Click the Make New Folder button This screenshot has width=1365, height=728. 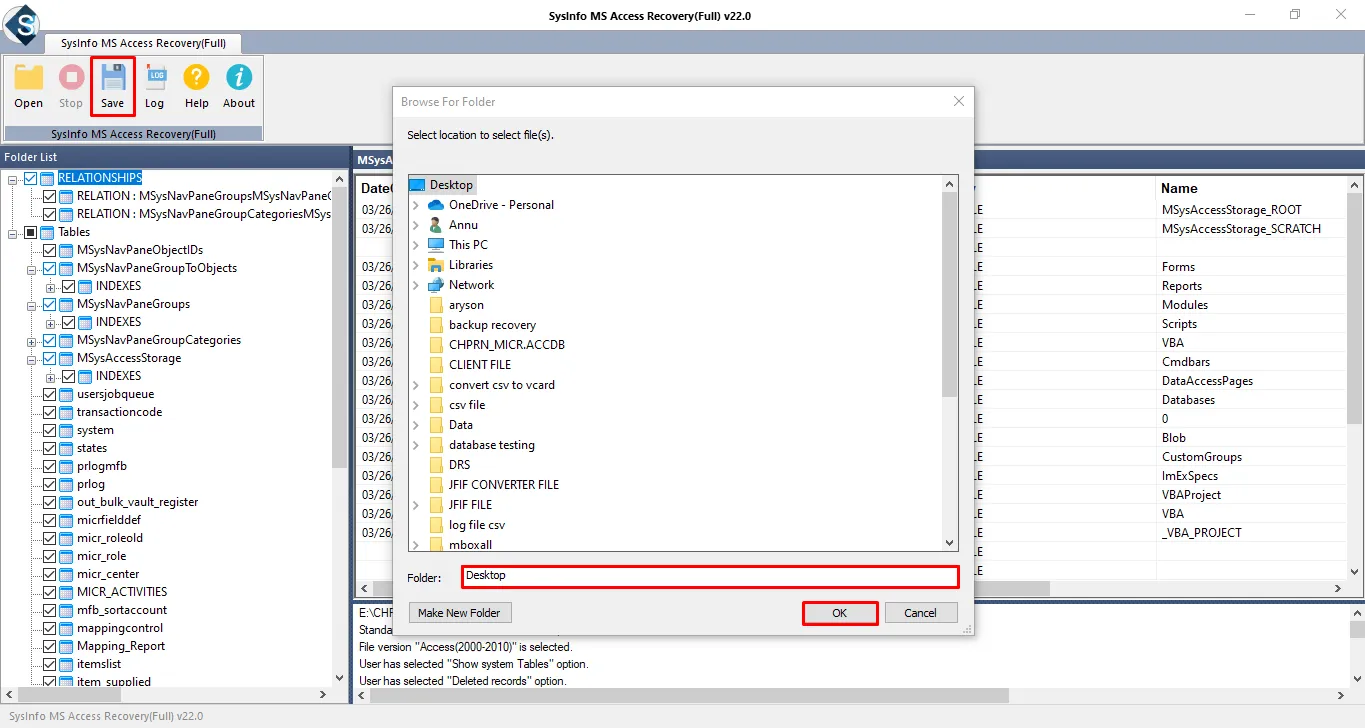tap(460, 613)
